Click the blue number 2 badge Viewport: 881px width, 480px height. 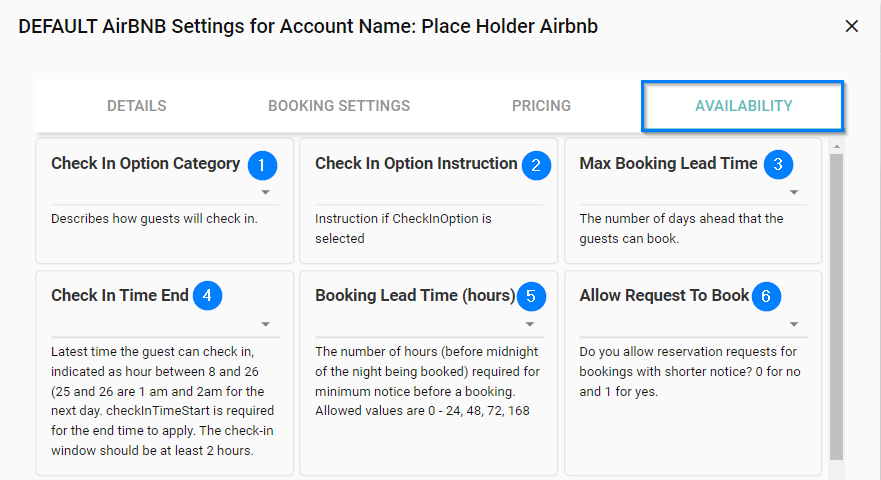[536, 165]
